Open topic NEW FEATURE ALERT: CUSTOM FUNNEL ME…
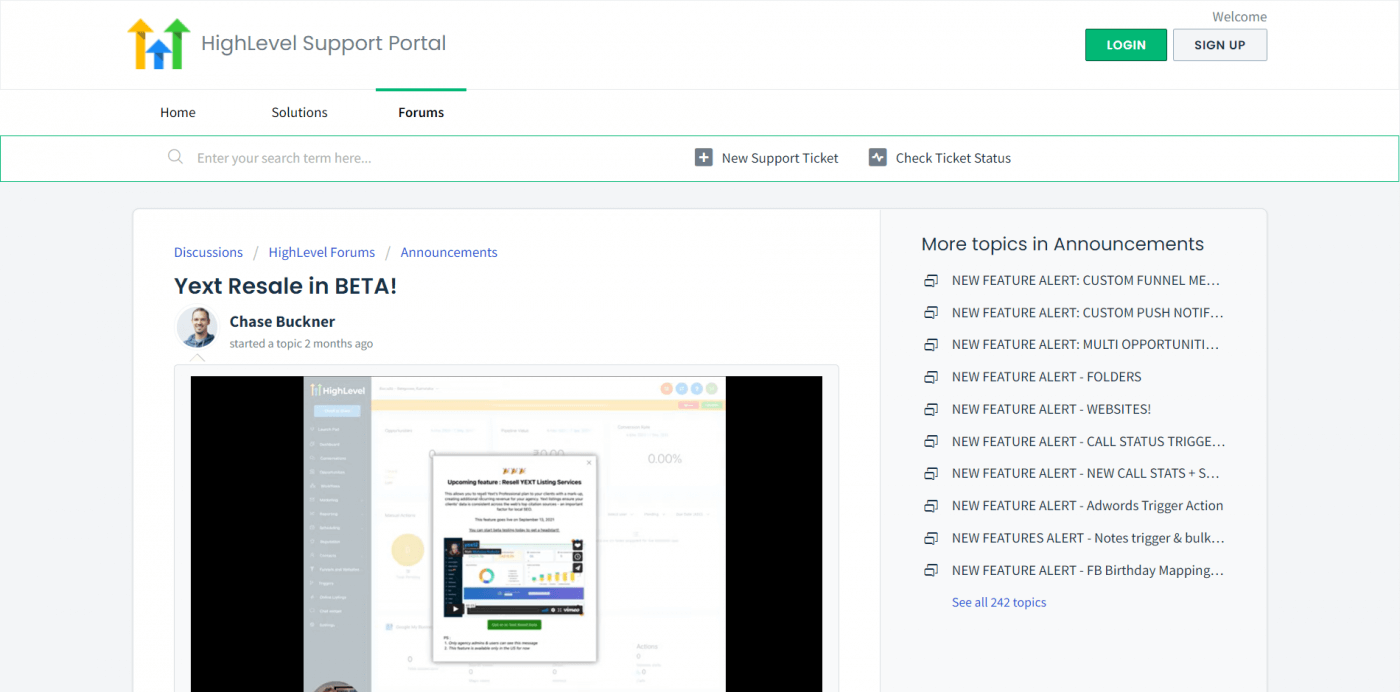Image resolution: width=1400 pixels, height=692 pixels. click(x=1086, y=280)
